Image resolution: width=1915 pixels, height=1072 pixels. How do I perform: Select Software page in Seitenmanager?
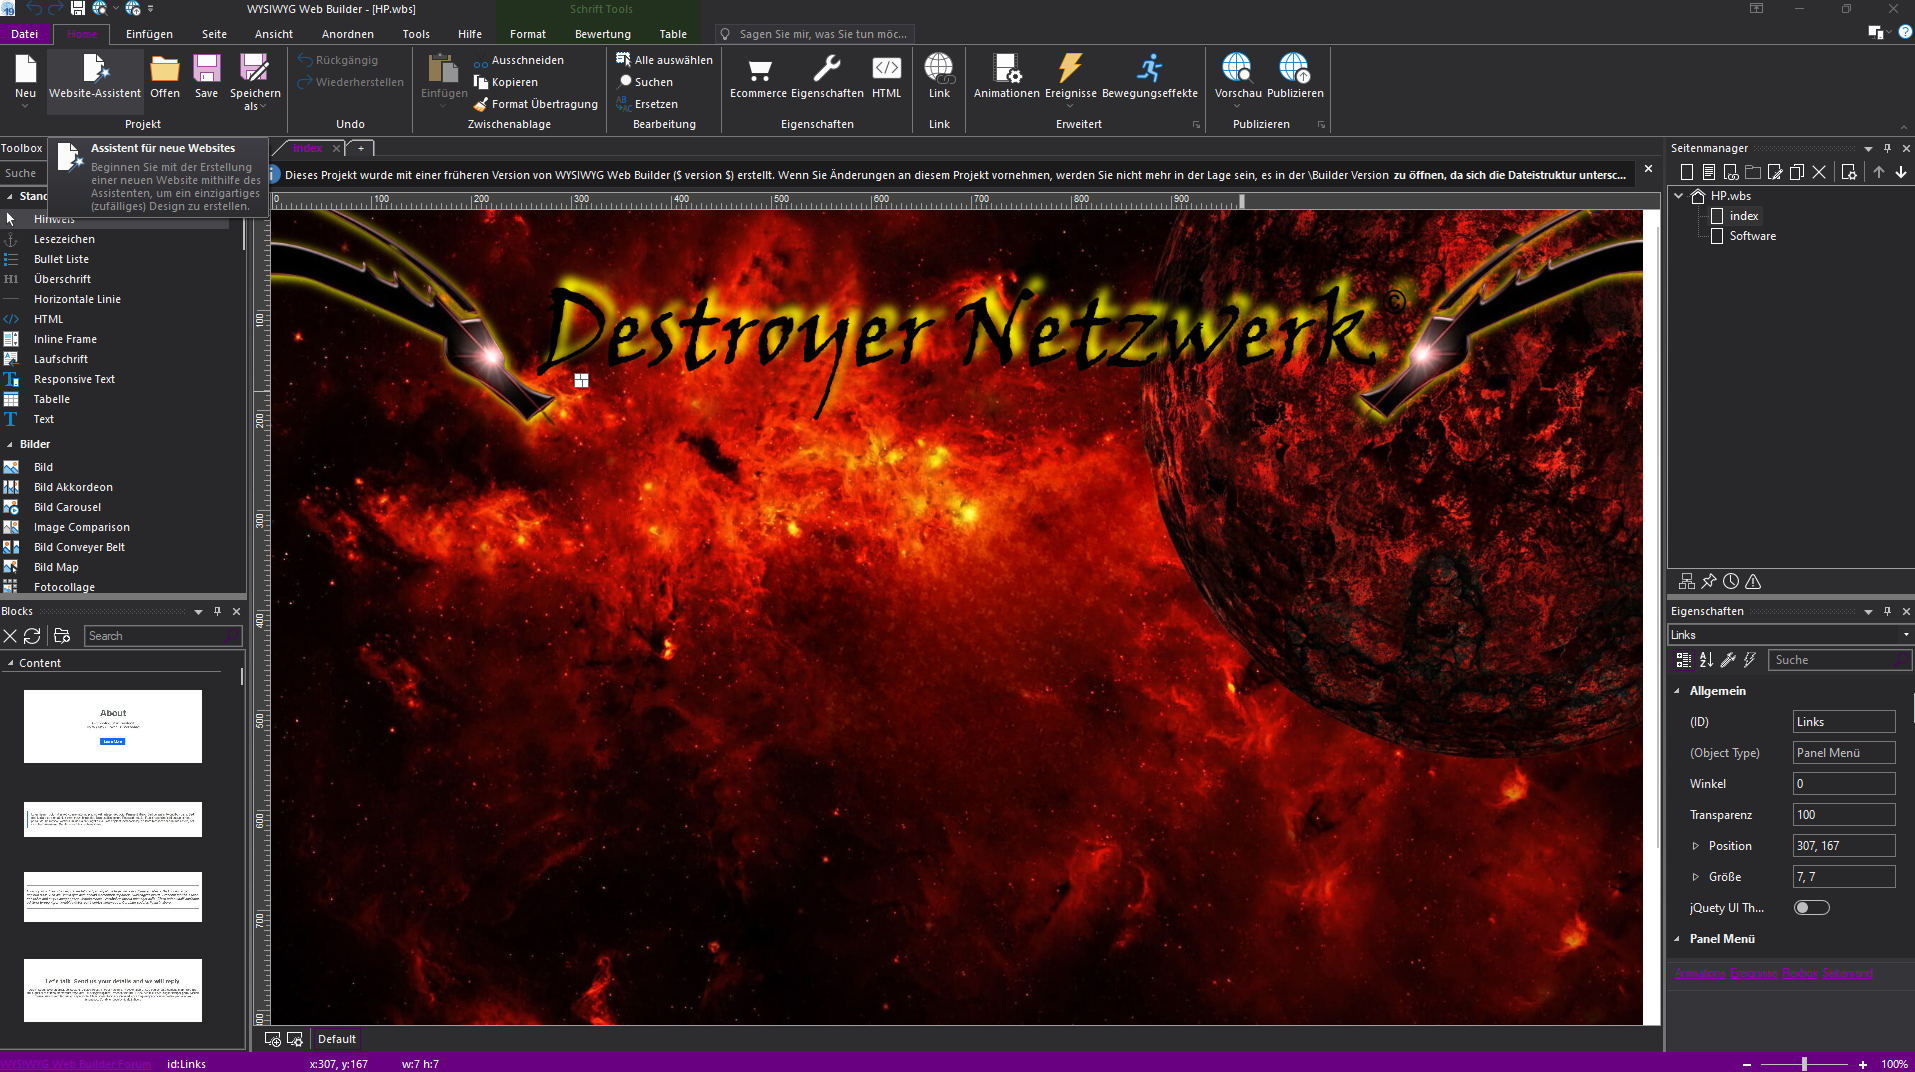click(1752, 236)
